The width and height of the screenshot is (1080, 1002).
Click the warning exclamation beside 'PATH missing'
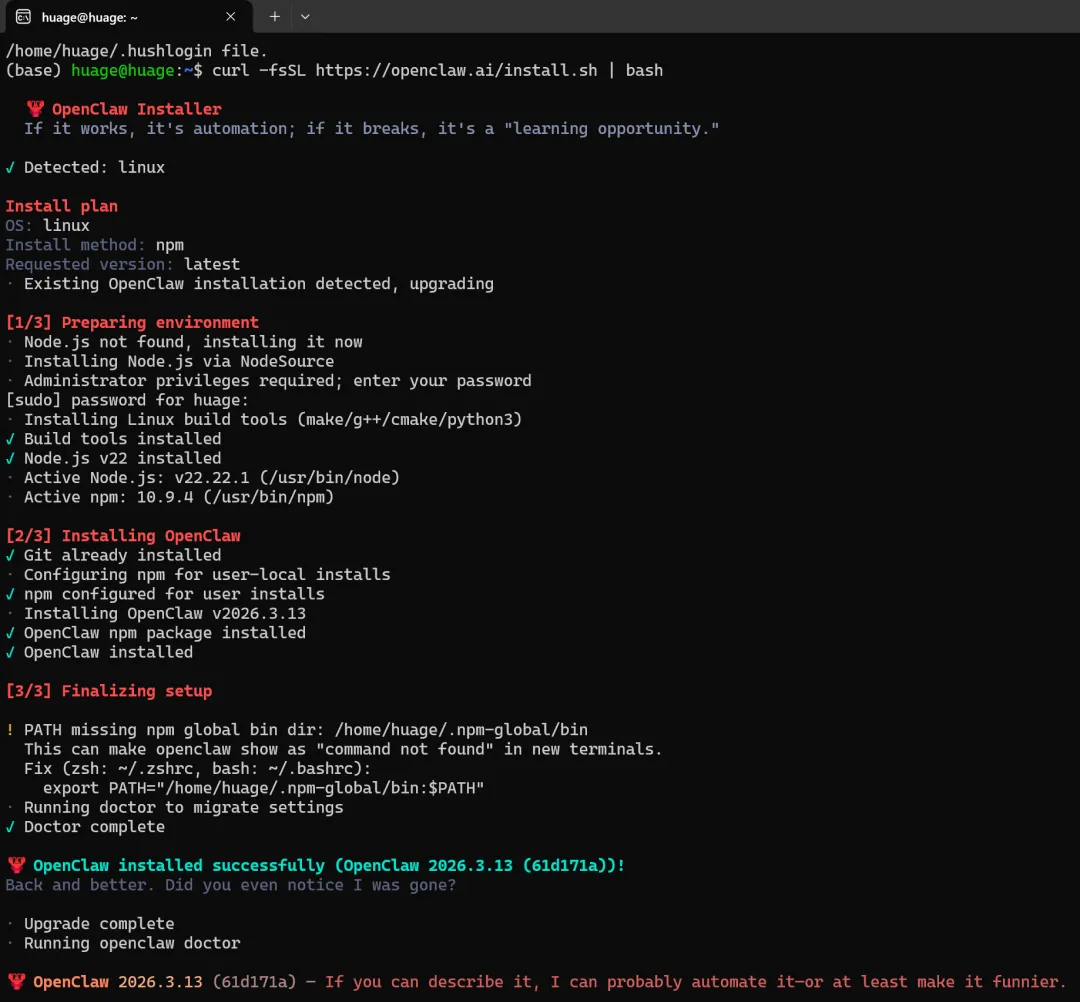coord(10,729)
